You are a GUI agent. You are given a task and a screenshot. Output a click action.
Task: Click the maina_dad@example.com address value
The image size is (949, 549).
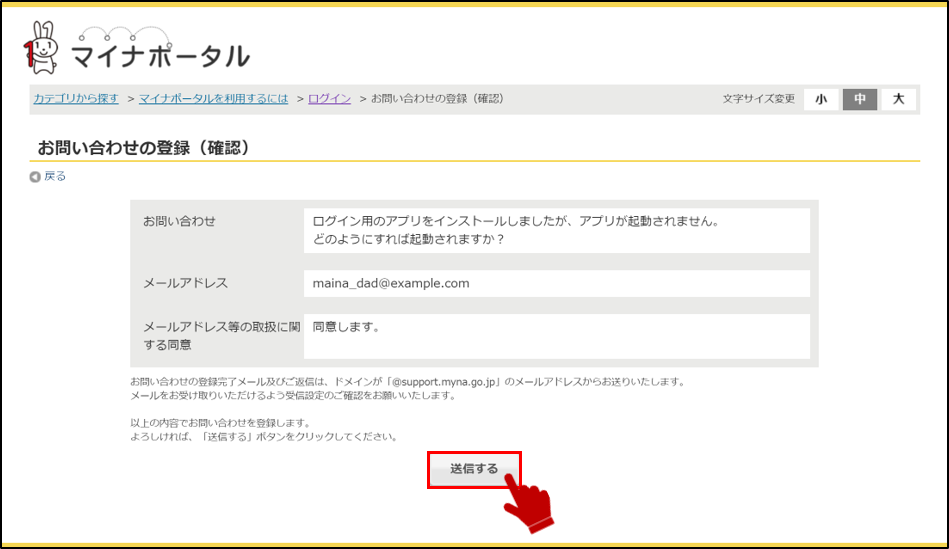click(391, 283)
